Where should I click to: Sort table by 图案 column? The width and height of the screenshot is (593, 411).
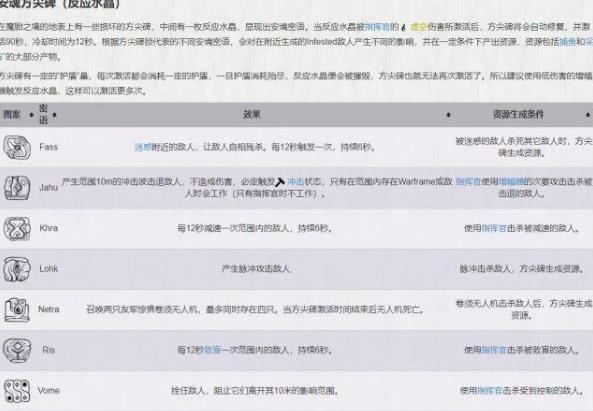pos(31,115)
